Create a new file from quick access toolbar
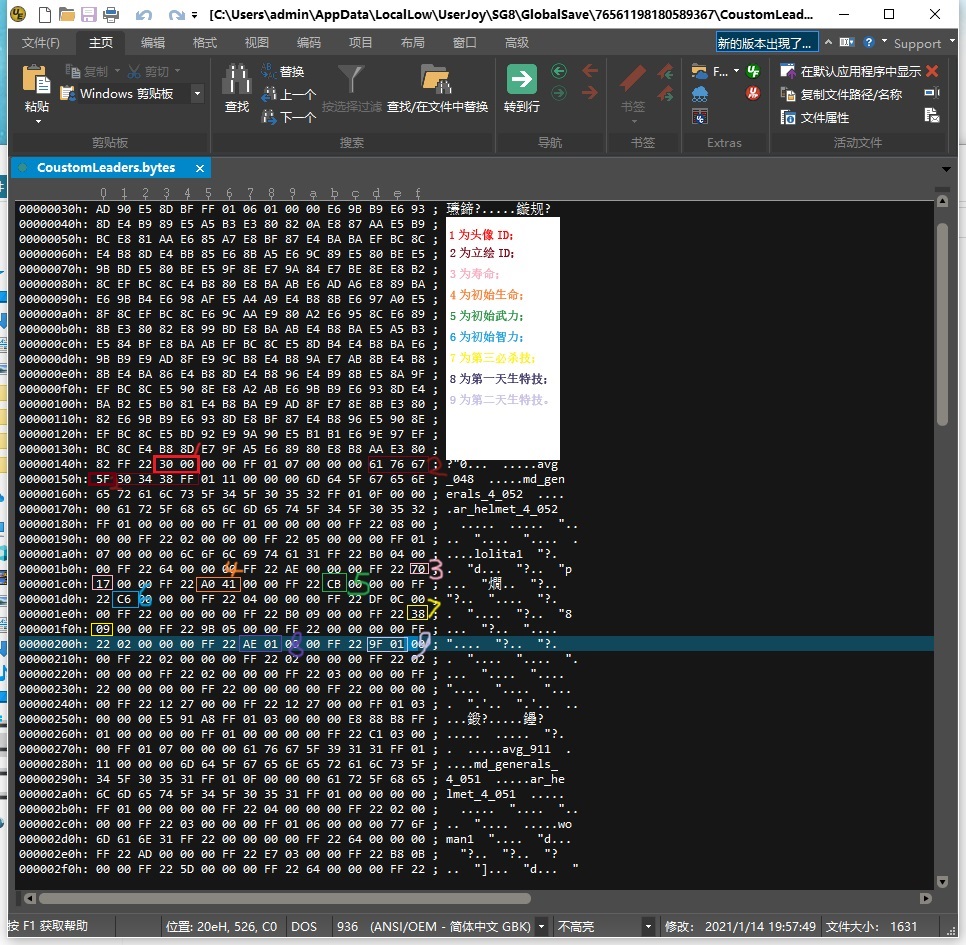 [x=44, y=14]
